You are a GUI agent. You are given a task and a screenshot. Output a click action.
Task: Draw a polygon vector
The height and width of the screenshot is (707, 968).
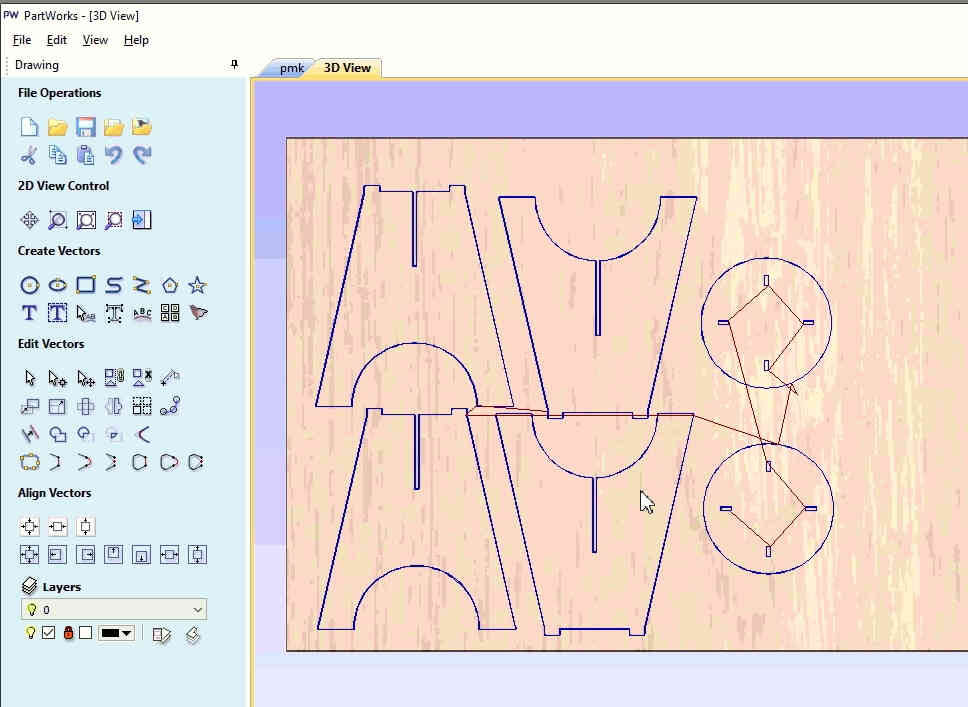[170, 285]
